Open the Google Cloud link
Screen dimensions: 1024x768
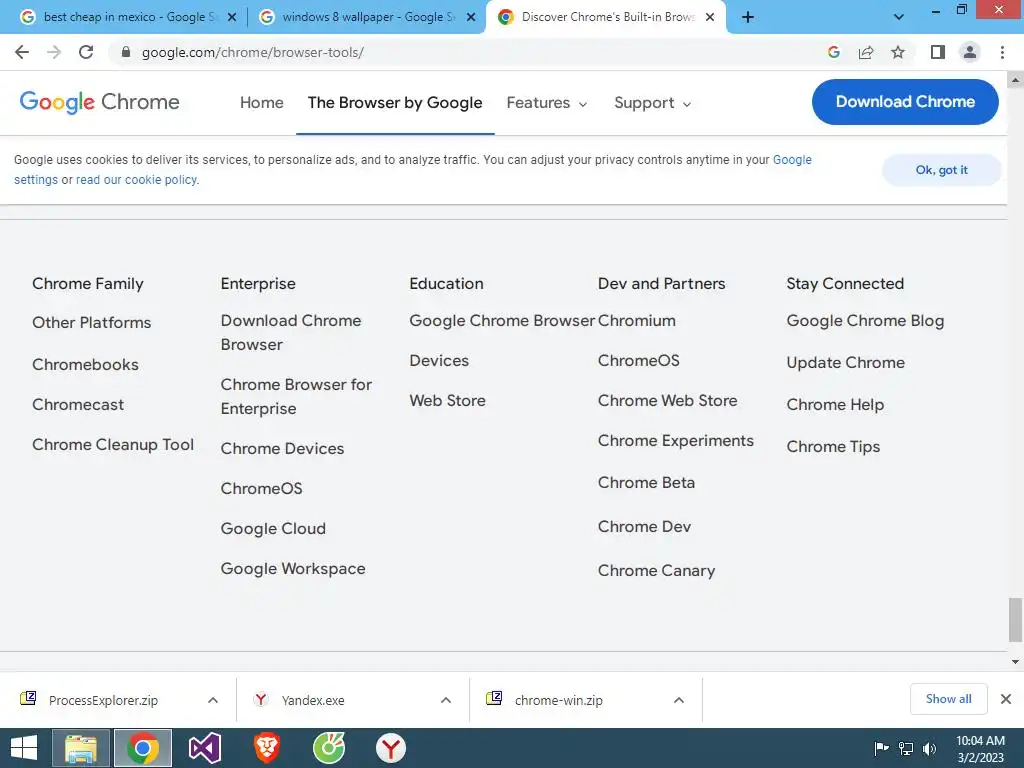coord(273,528)
